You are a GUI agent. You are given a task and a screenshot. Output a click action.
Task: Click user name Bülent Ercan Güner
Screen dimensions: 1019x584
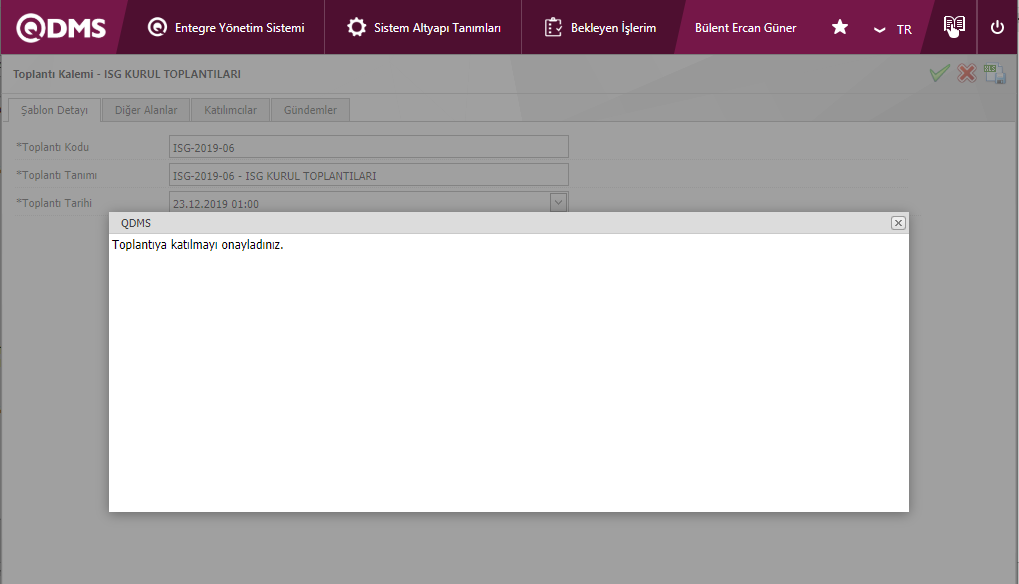tap(745, 28)
